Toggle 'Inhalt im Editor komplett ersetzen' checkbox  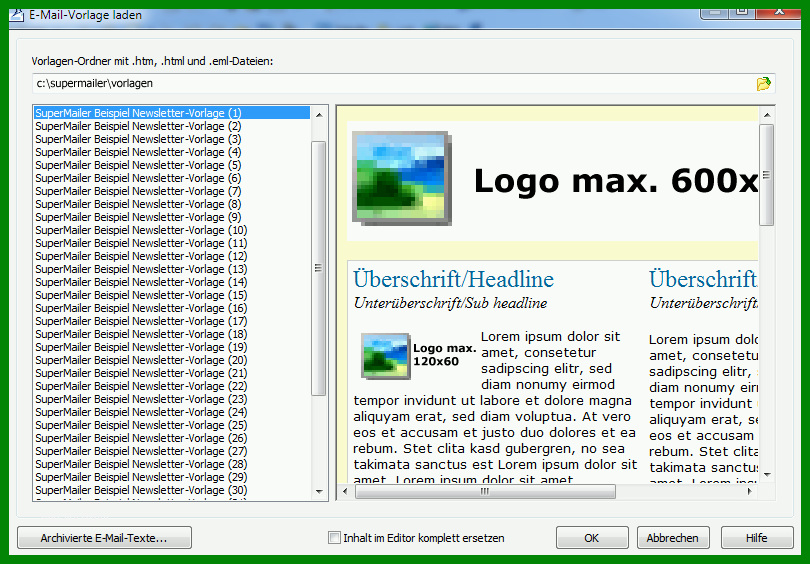point(334,538)
